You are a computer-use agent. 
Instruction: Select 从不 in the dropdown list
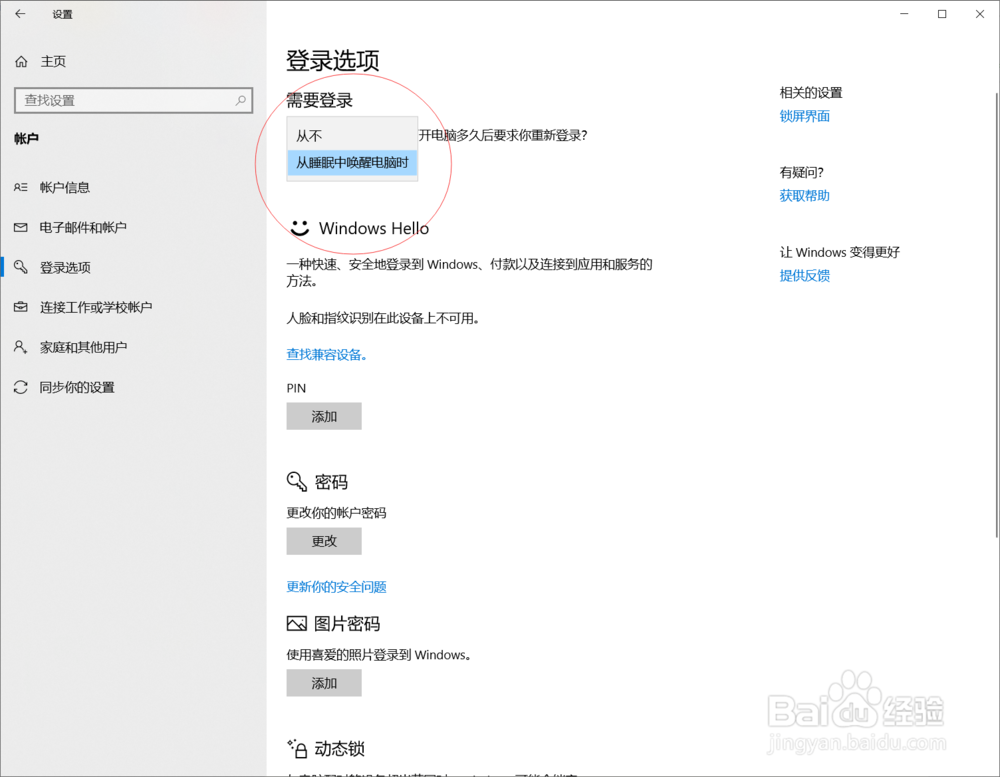pos(352,136)
